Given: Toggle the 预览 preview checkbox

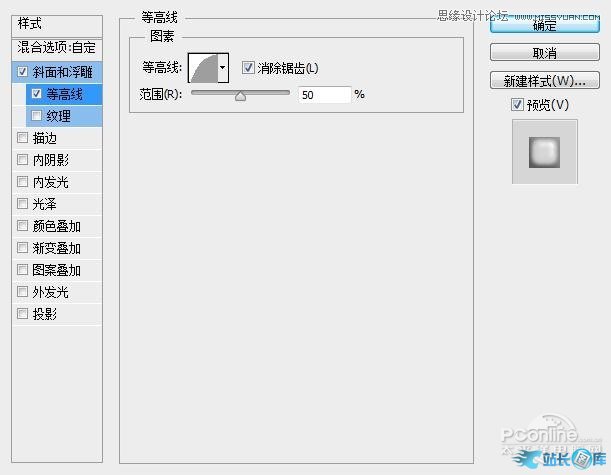Looking at the screenshot, I should tap(517, 105).
